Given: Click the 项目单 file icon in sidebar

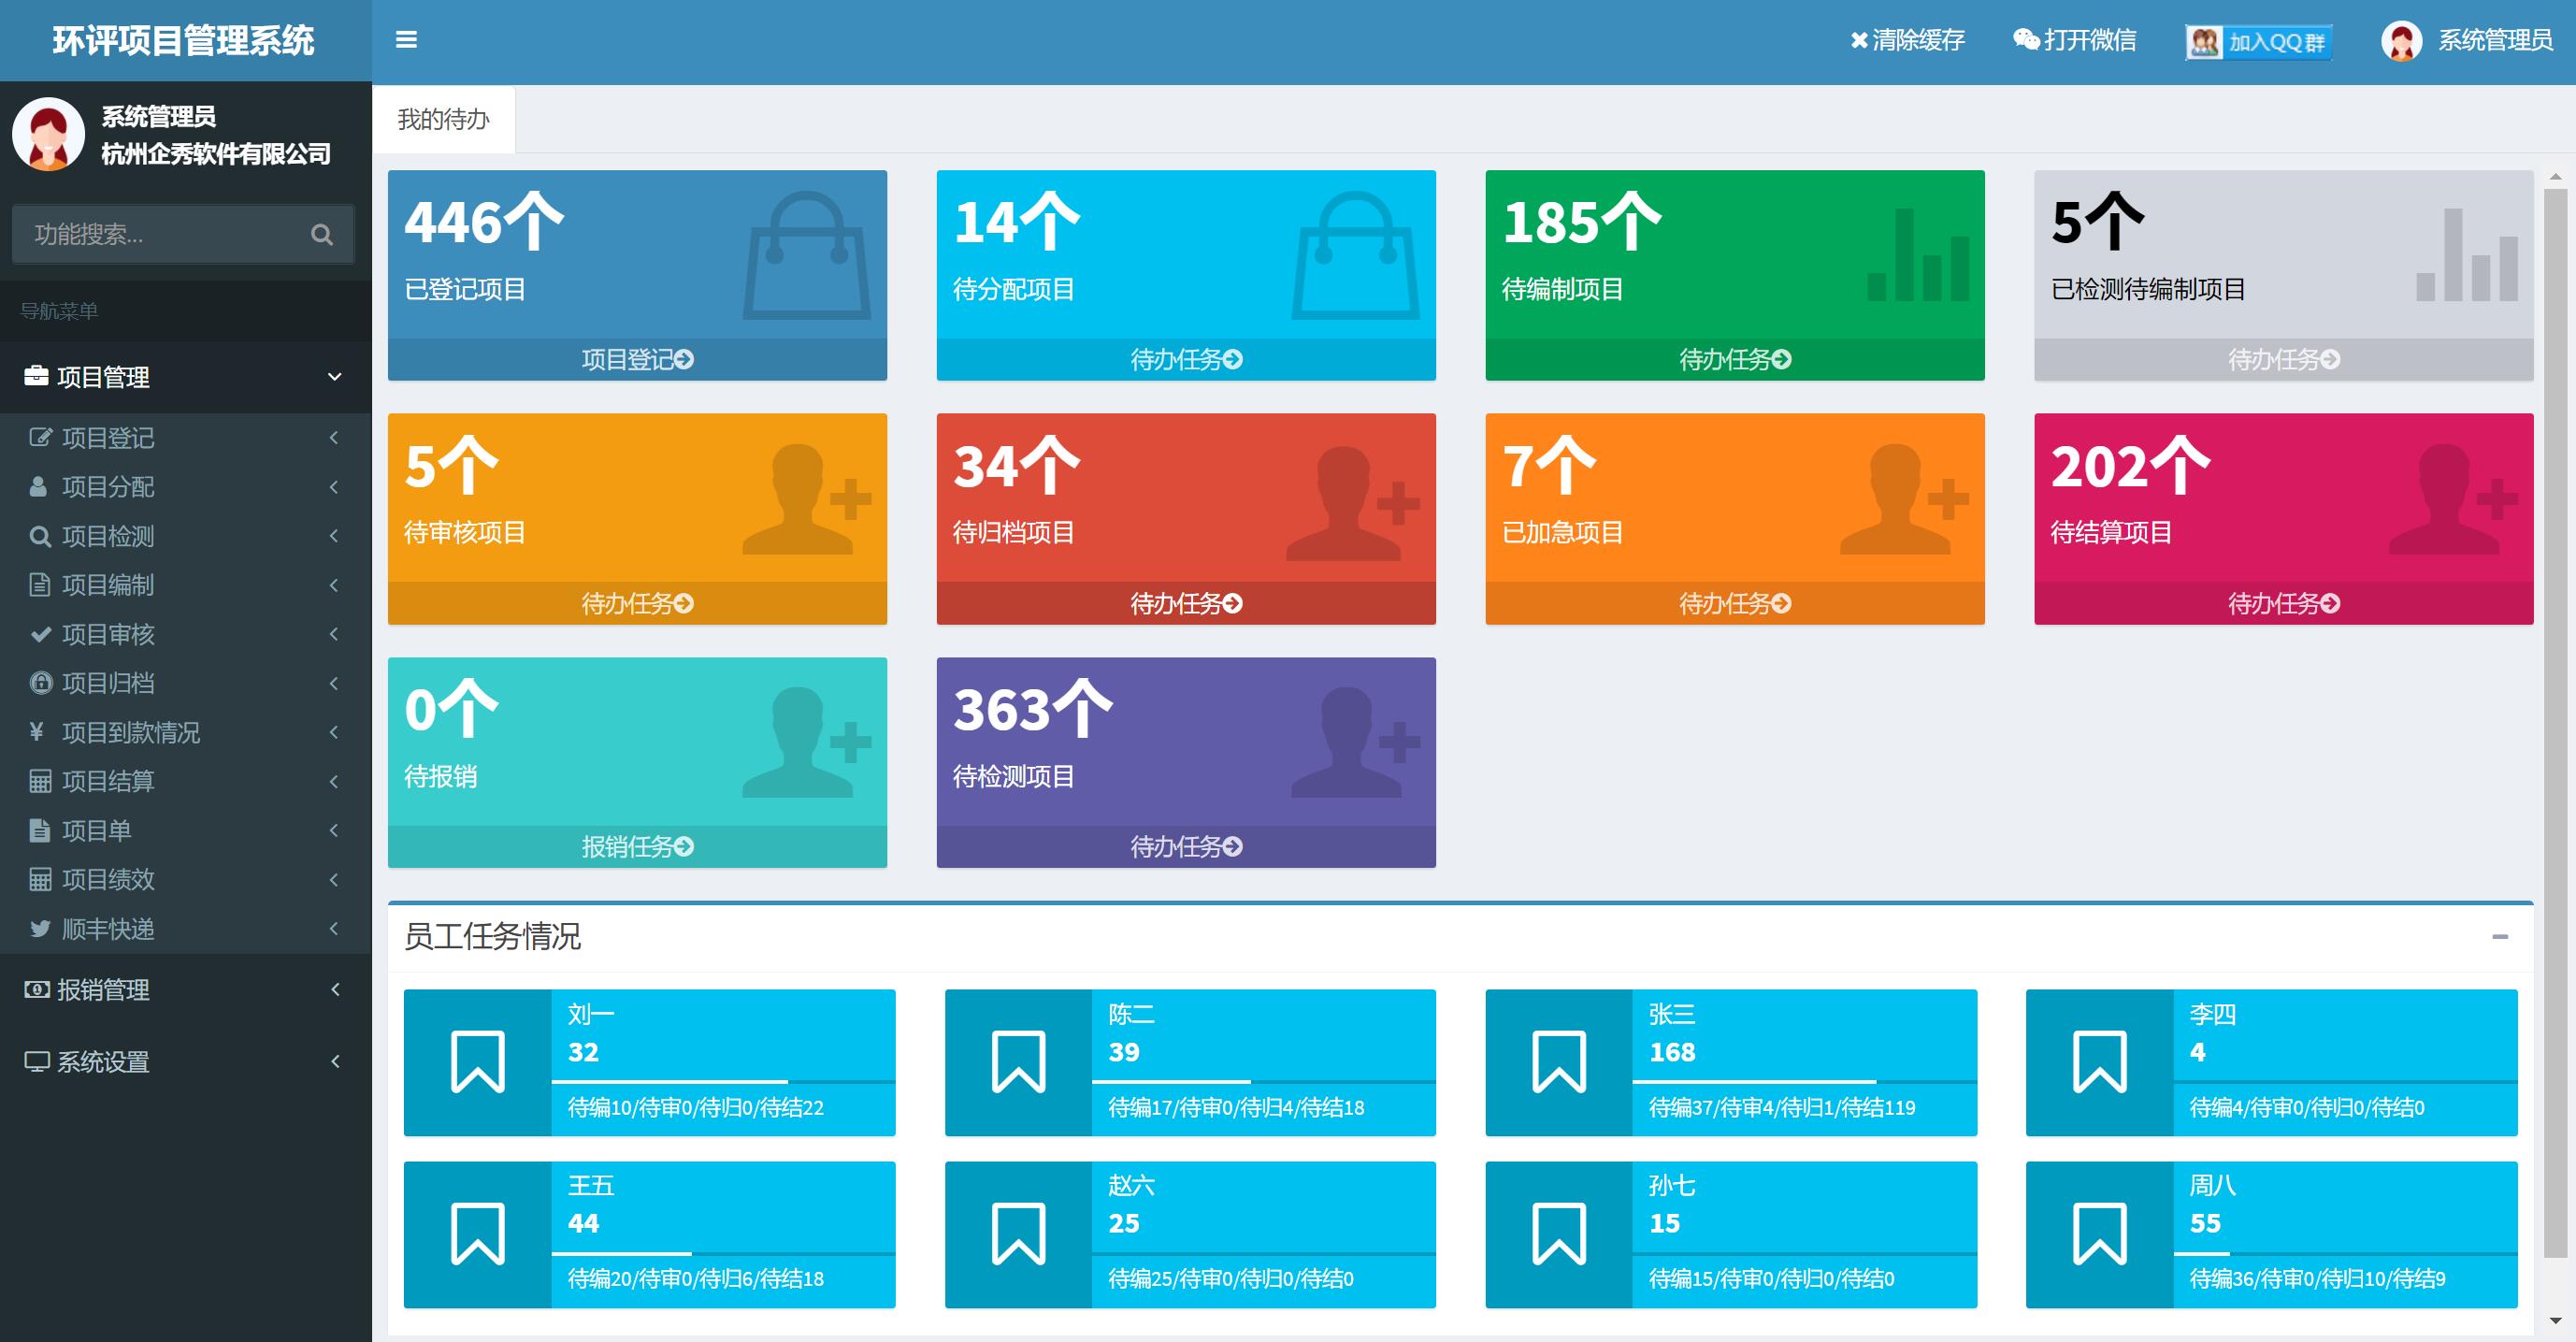Looking at the screenshot, I should [x=39, y=830].
